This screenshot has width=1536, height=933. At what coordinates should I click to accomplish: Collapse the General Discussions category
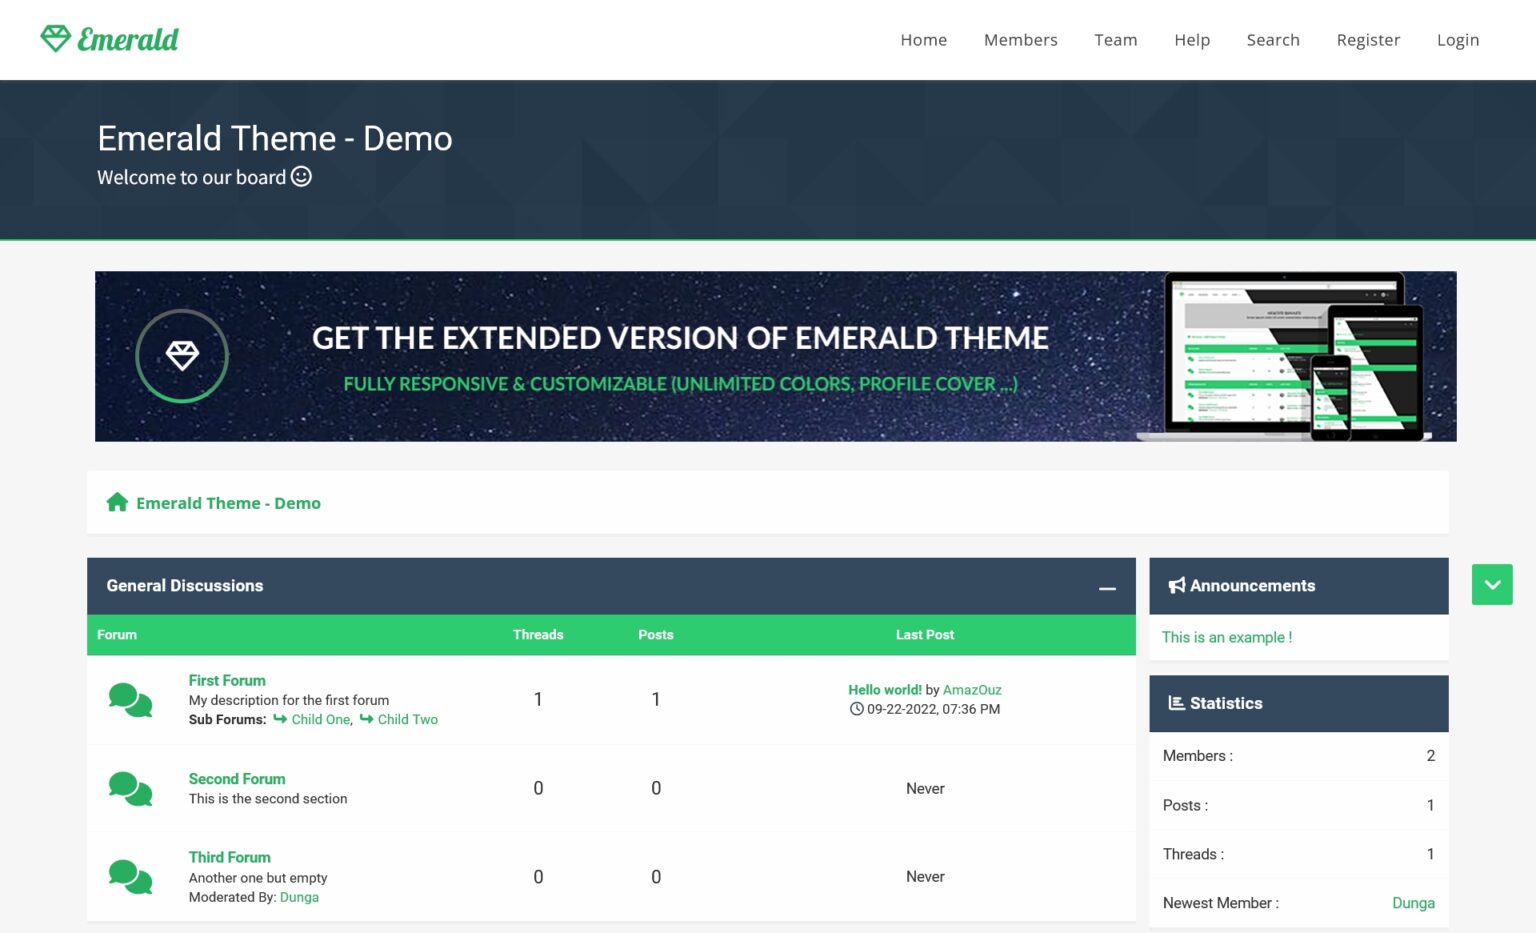[1107, 587]
